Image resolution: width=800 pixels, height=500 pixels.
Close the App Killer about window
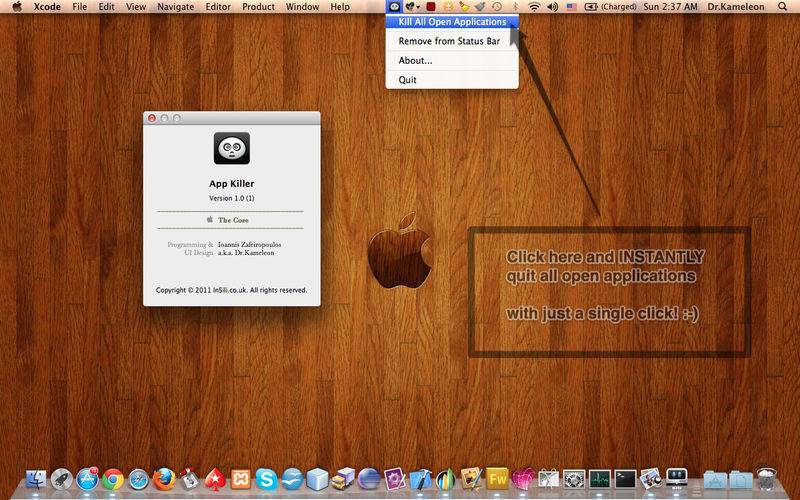(152, 118)
